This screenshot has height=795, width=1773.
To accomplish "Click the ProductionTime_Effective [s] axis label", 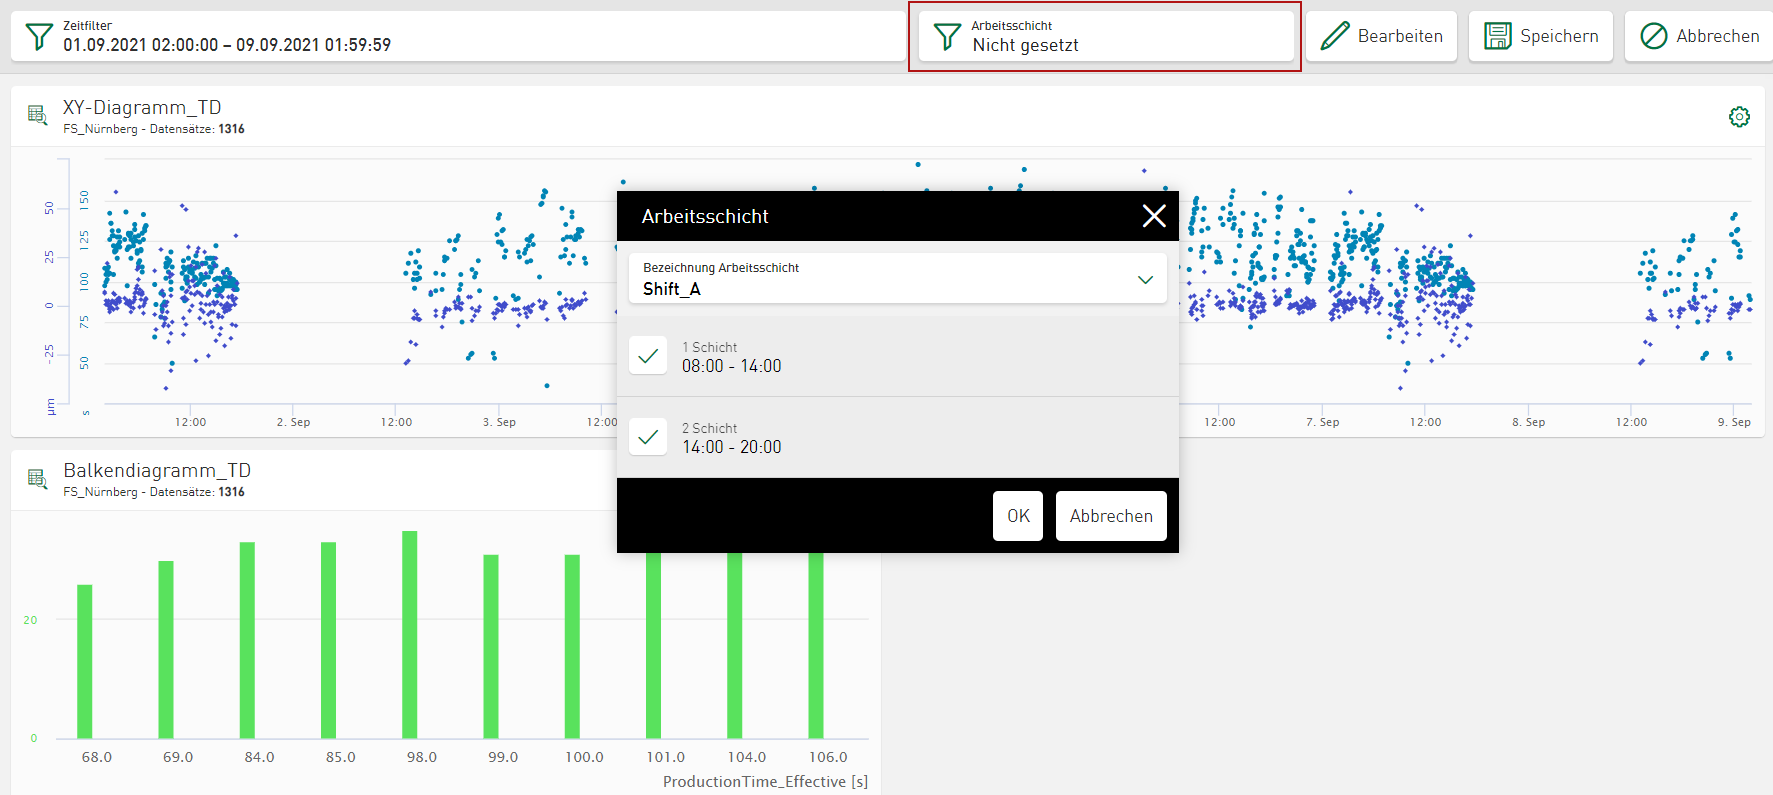I will (x=765, y=782).
